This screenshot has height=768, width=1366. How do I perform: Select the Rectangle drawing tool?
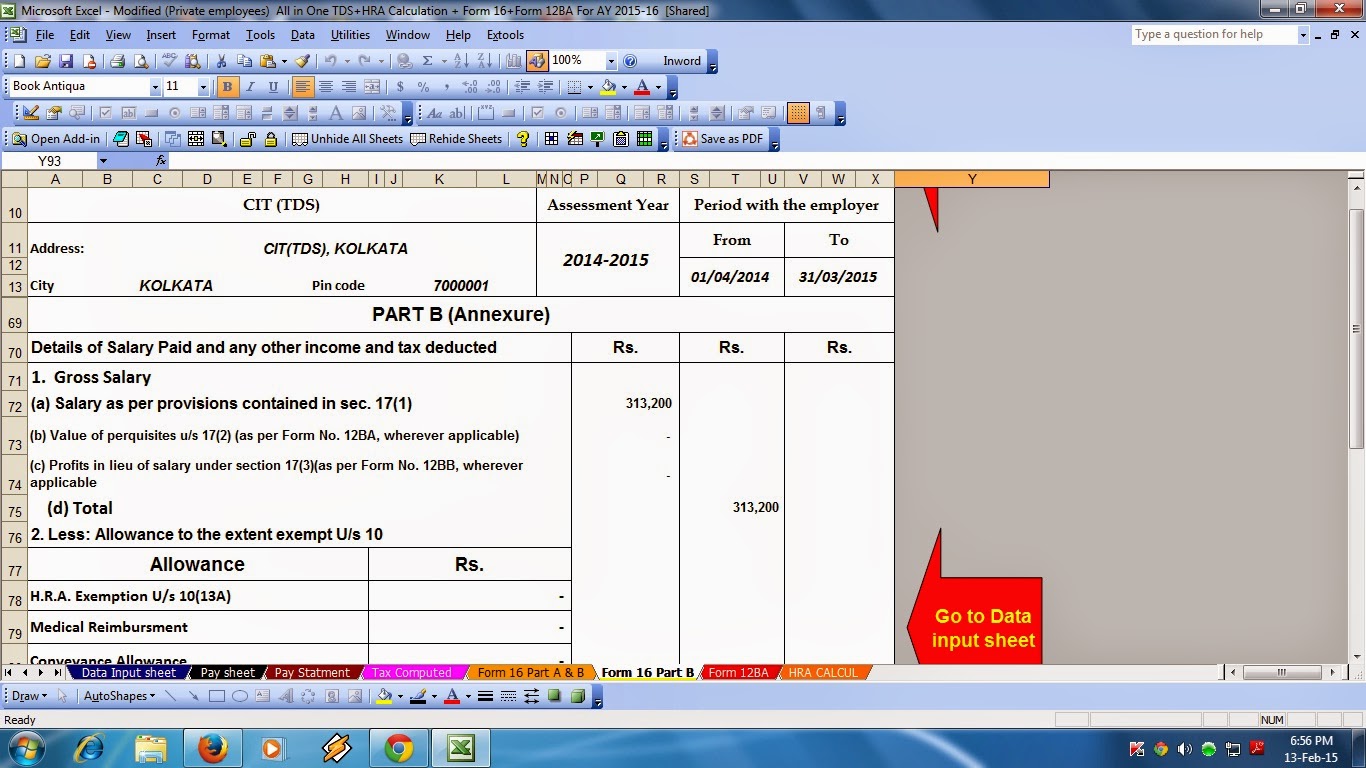(217, 696)
